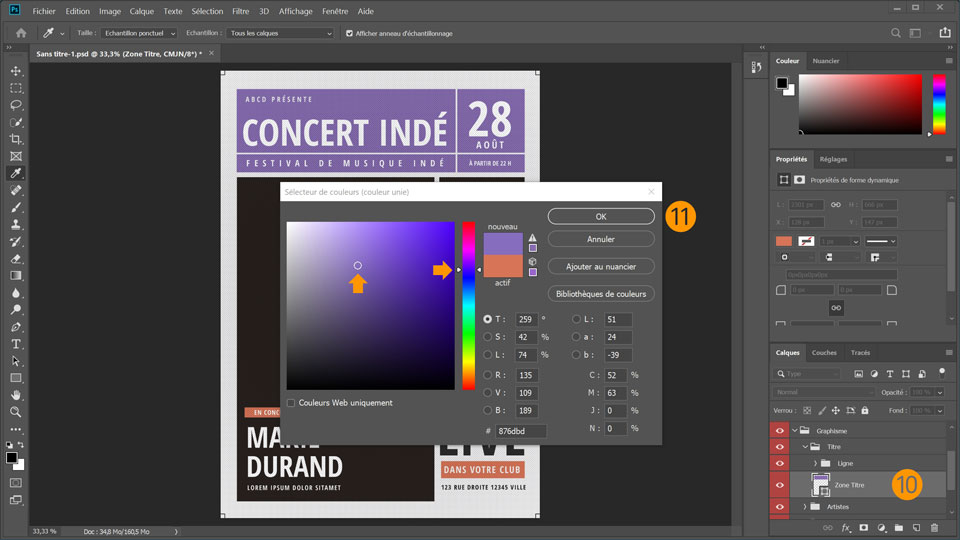Viewport: 960px width, 540px height.
Task: Select the Path Selection tool
Action: tap(16, 361)
